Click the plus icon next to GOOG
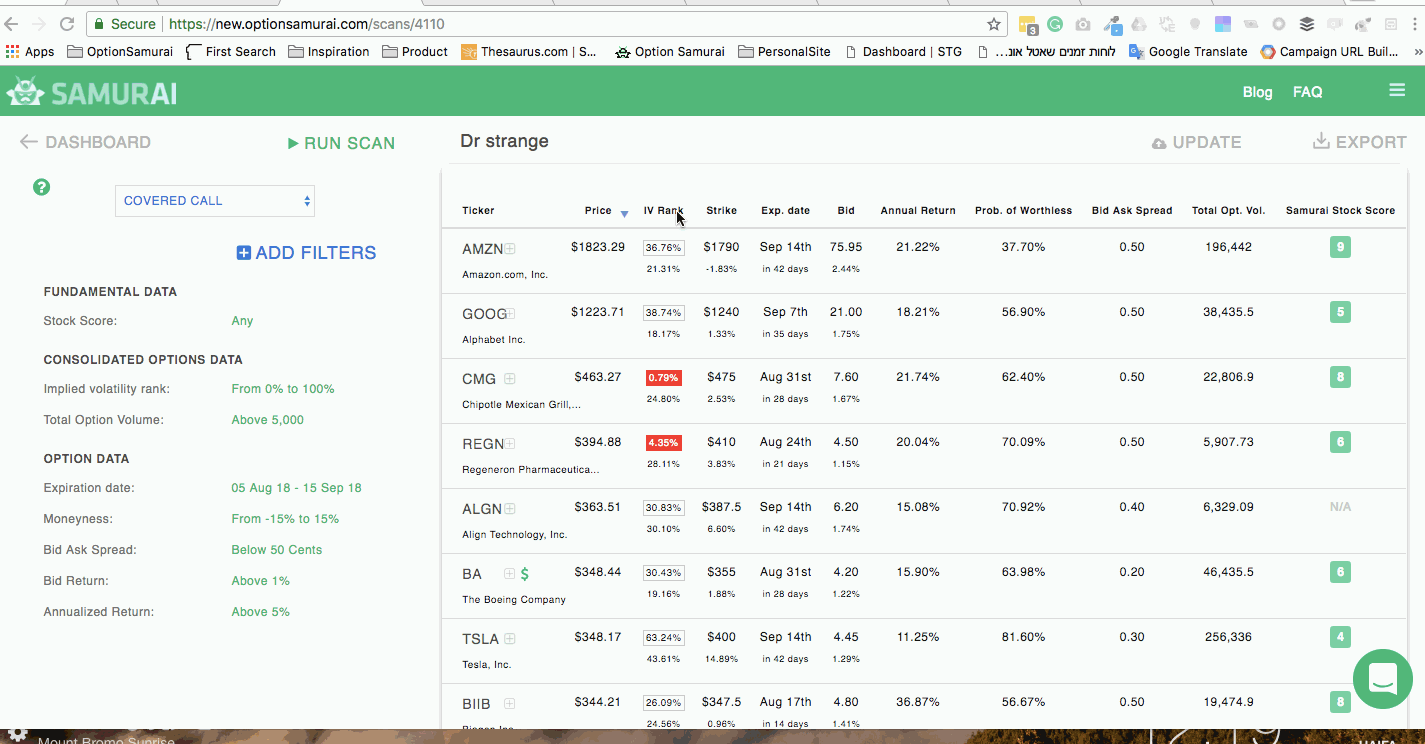The image size is (1425, 744). click(510, 313)
